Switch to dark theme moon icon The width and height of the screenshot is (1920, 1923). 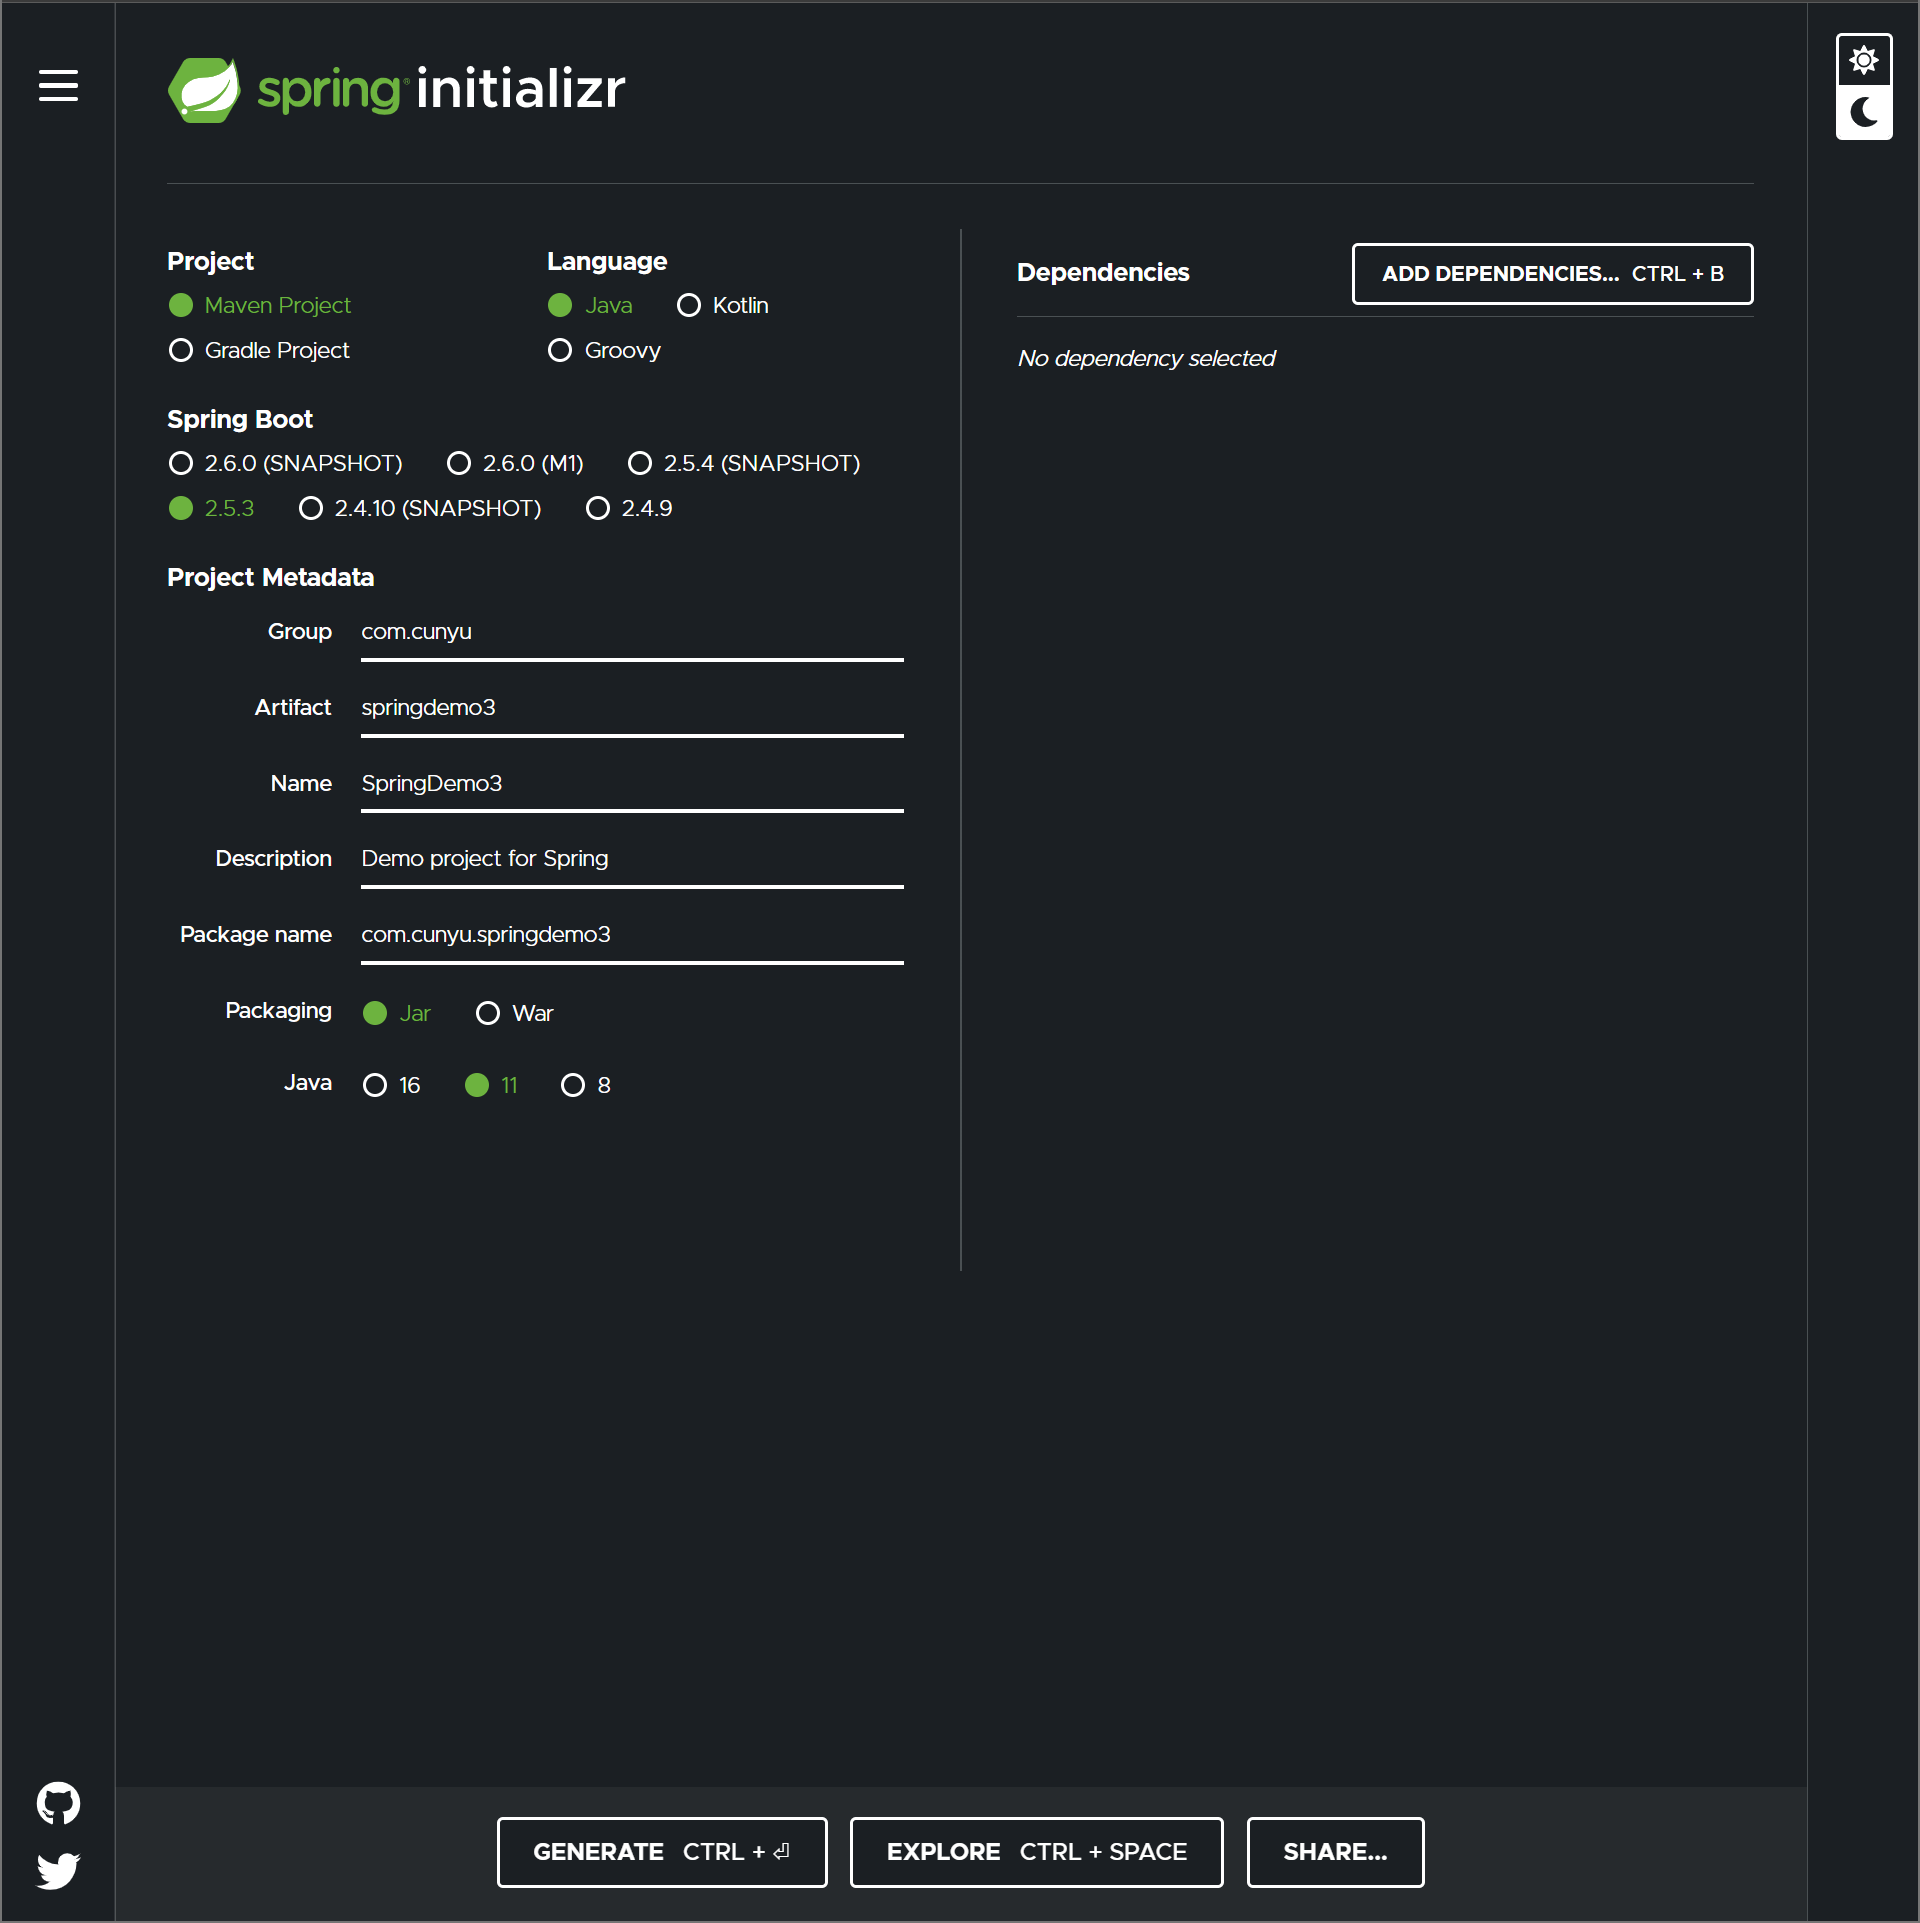1864,112
